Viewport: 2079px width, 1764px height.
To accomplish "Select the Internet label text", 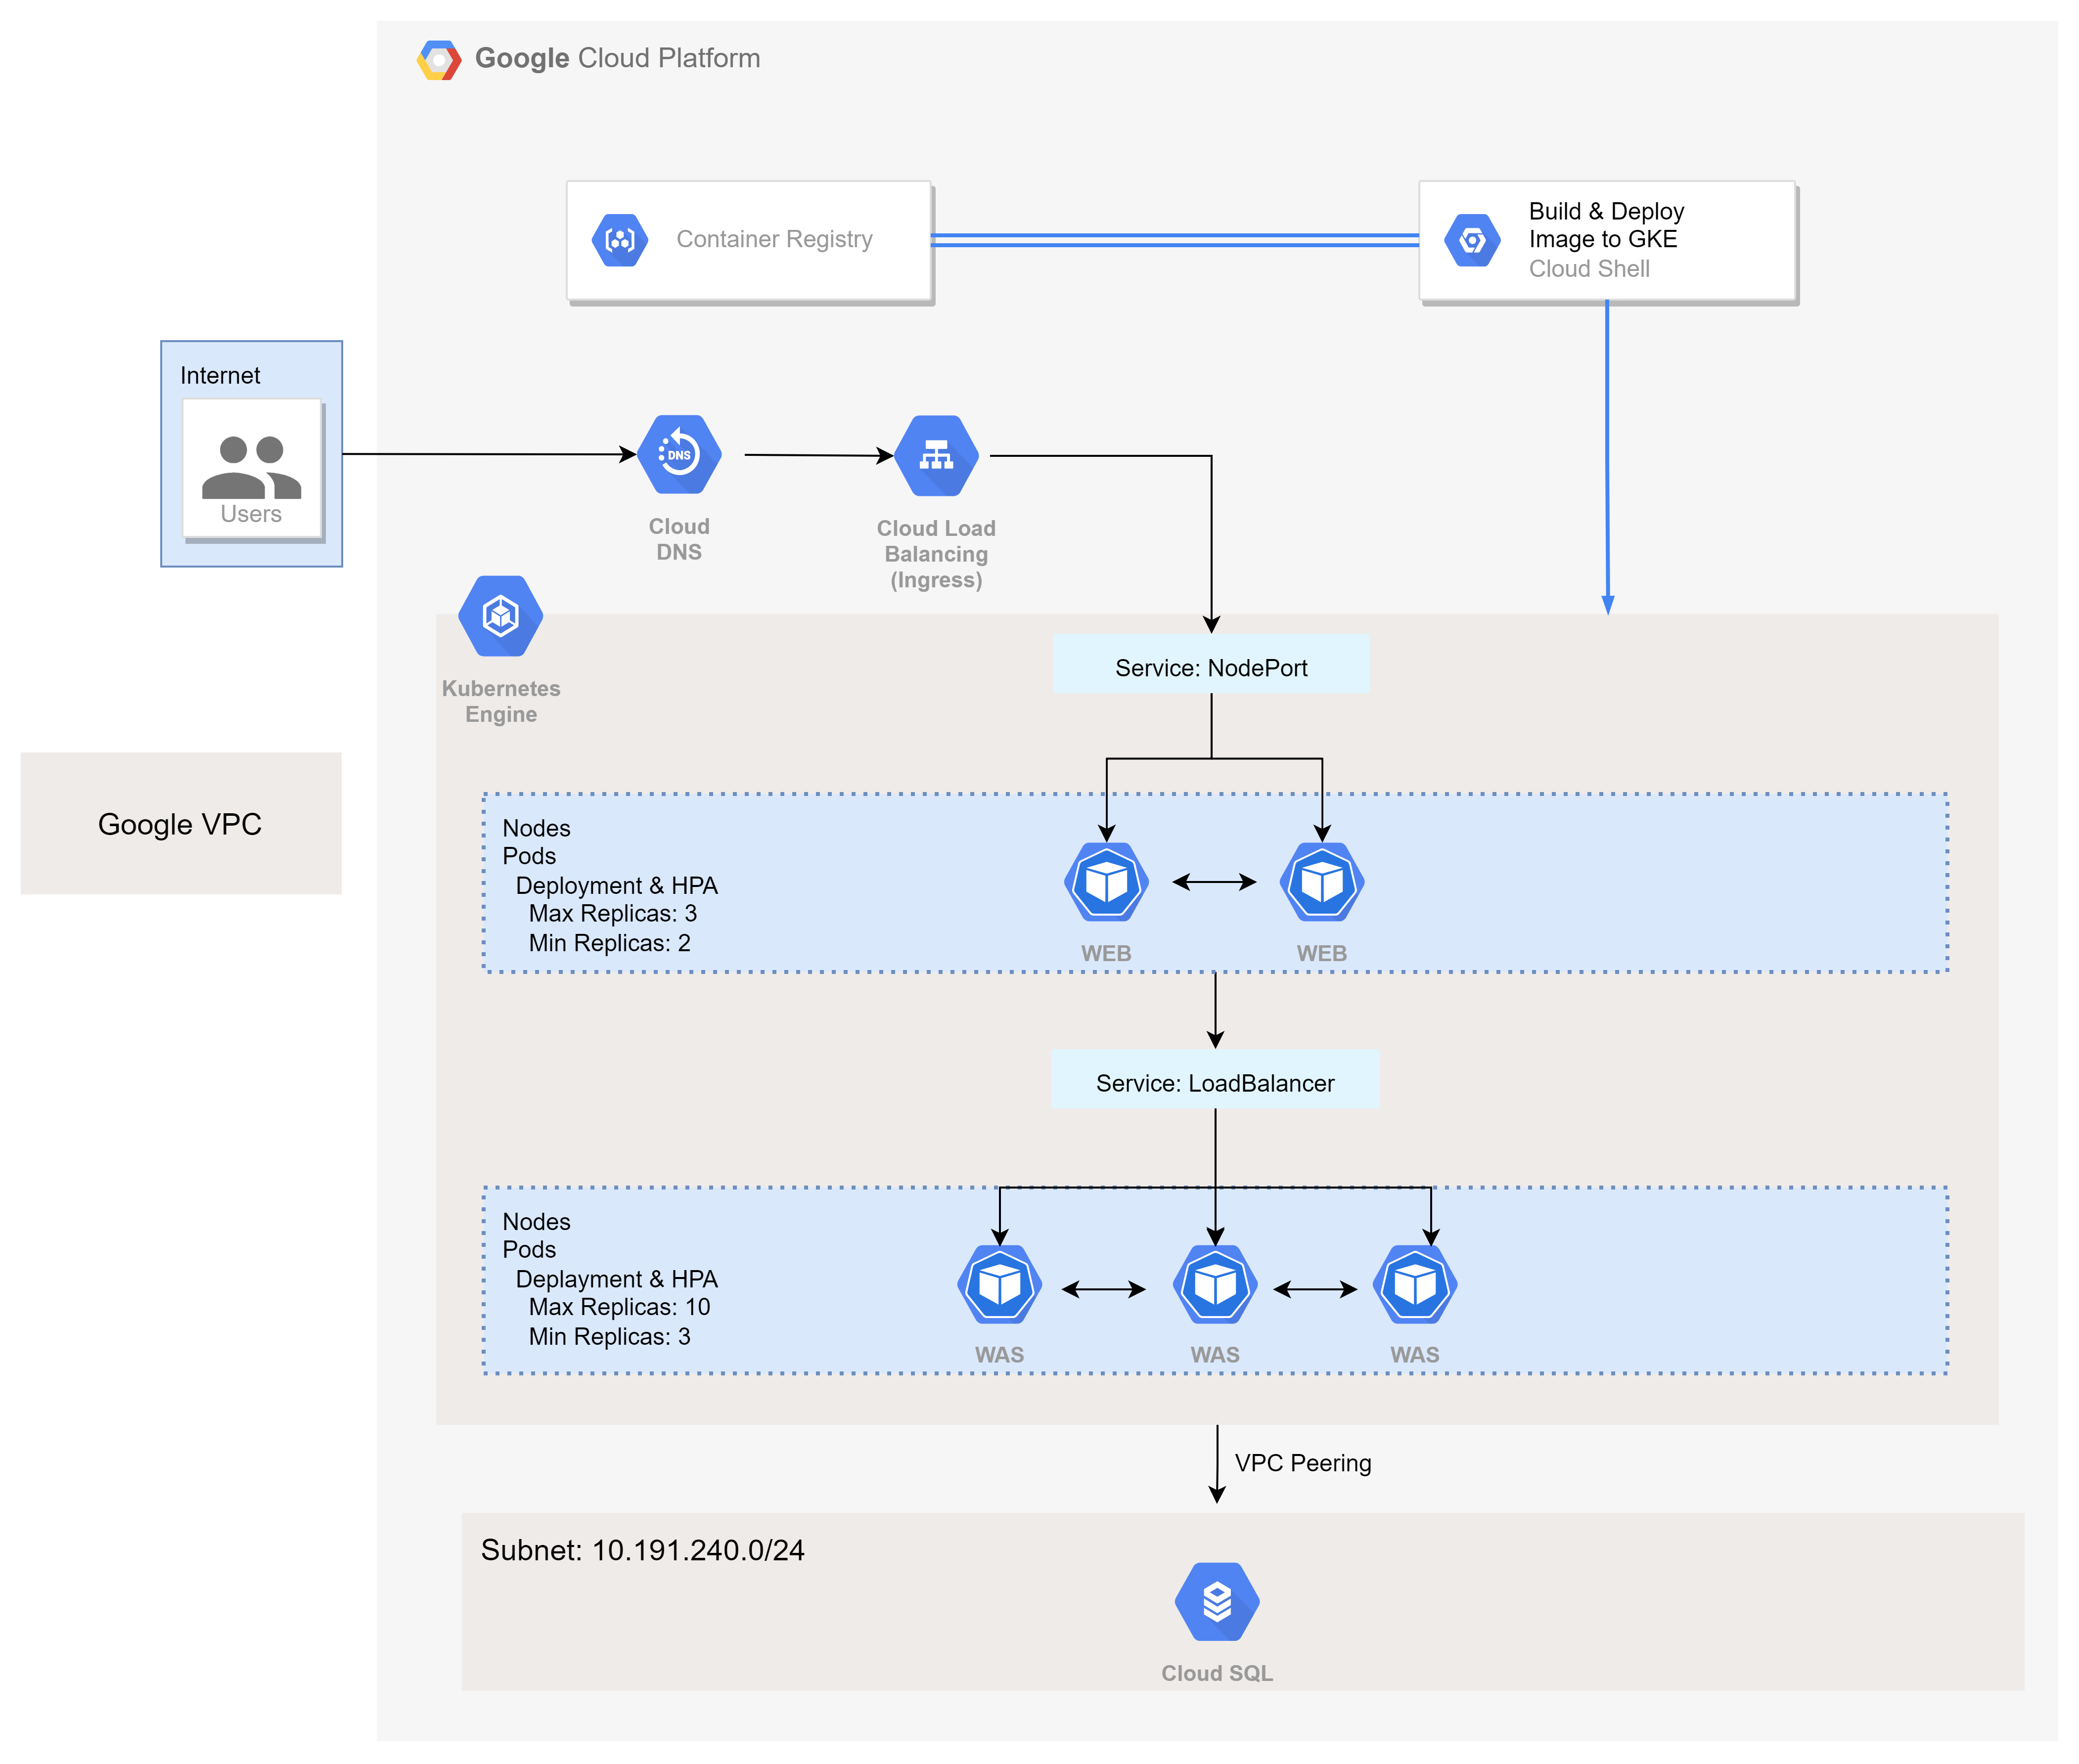I will [x=220, y=375].
